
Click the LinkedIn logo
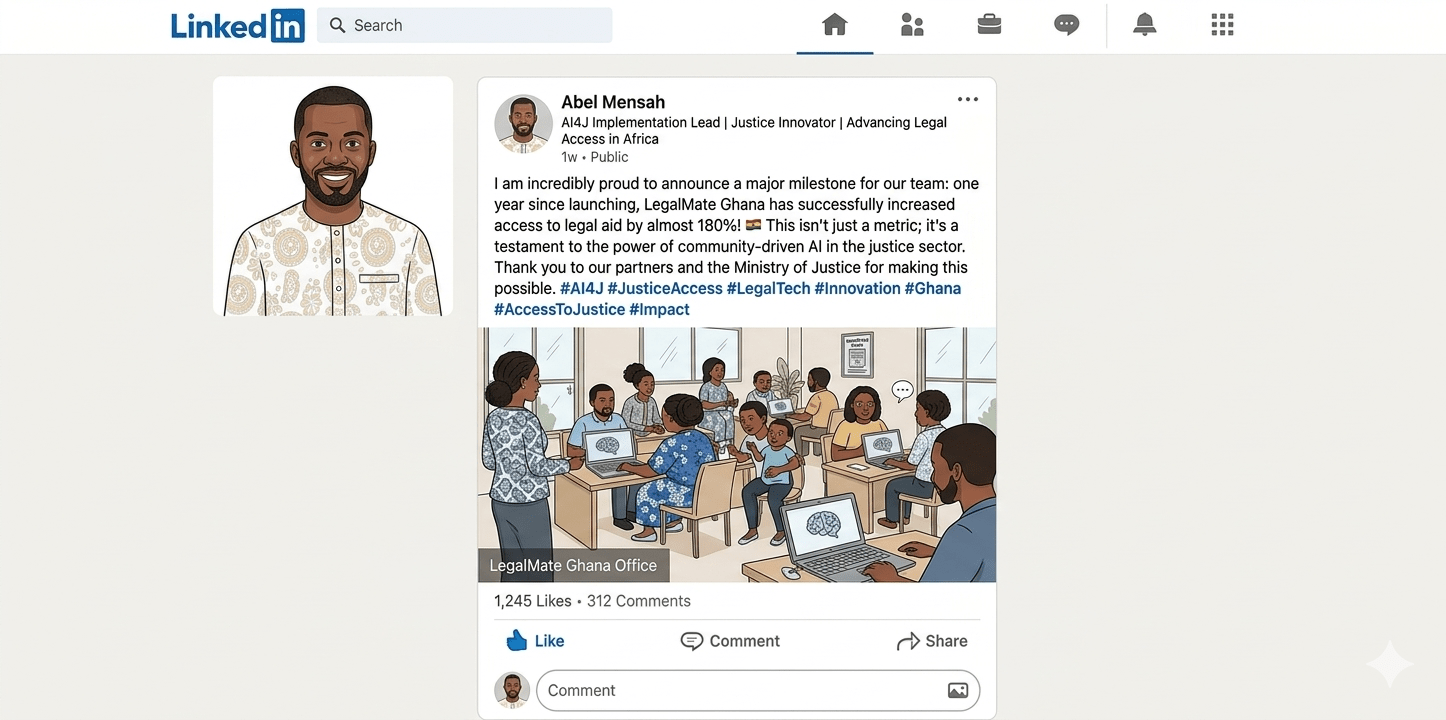(237, 25)
